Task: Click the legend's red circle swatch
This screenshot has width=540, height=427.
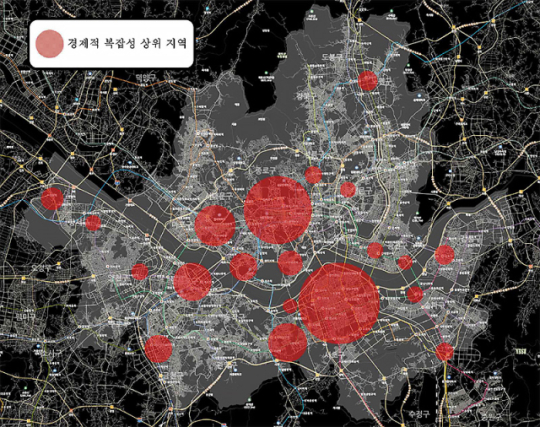Action: click(x=50, y=44)
